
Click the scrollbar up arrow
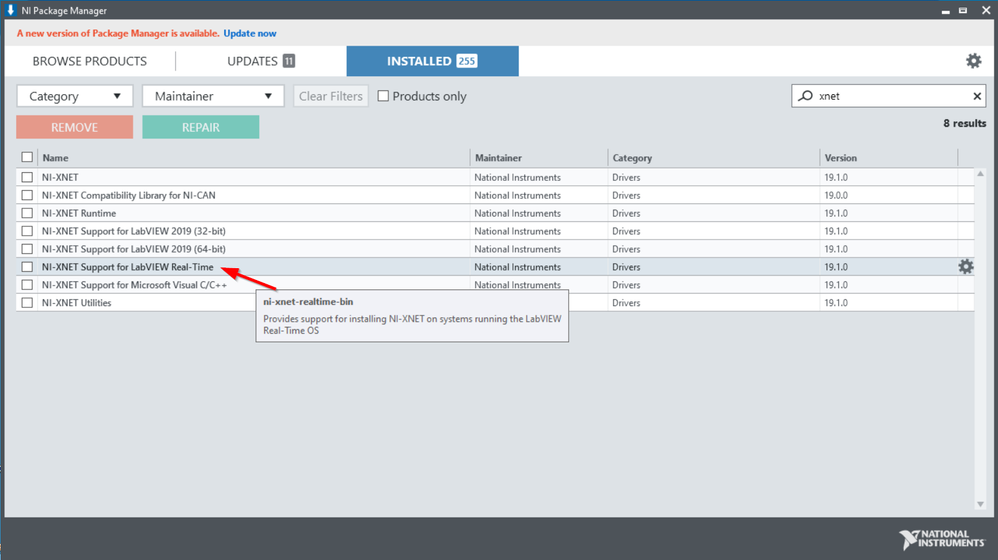(x=980, y=174)
